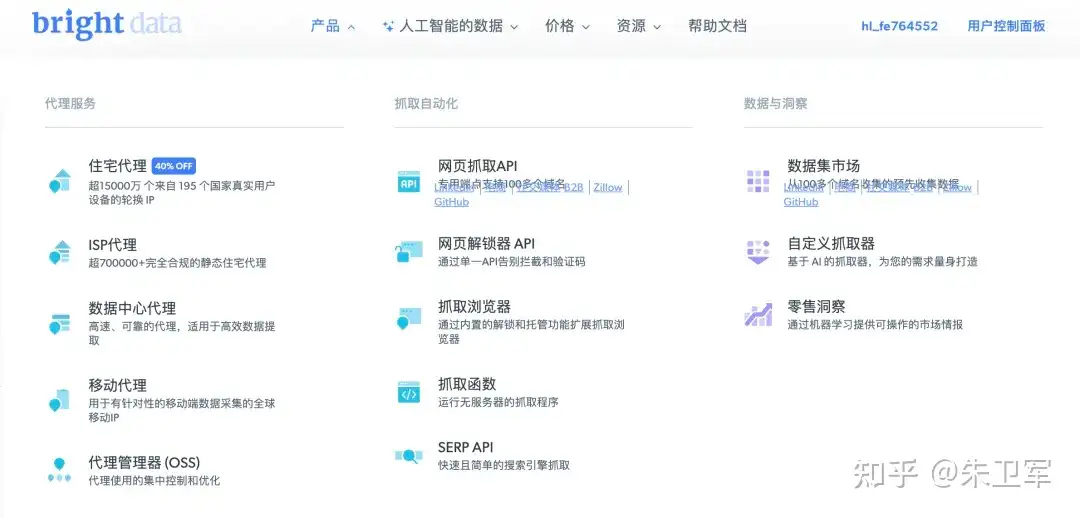Open the 代理管理器 (OSS) link
Screen dimensions: 1080x518
pos(144,462)
